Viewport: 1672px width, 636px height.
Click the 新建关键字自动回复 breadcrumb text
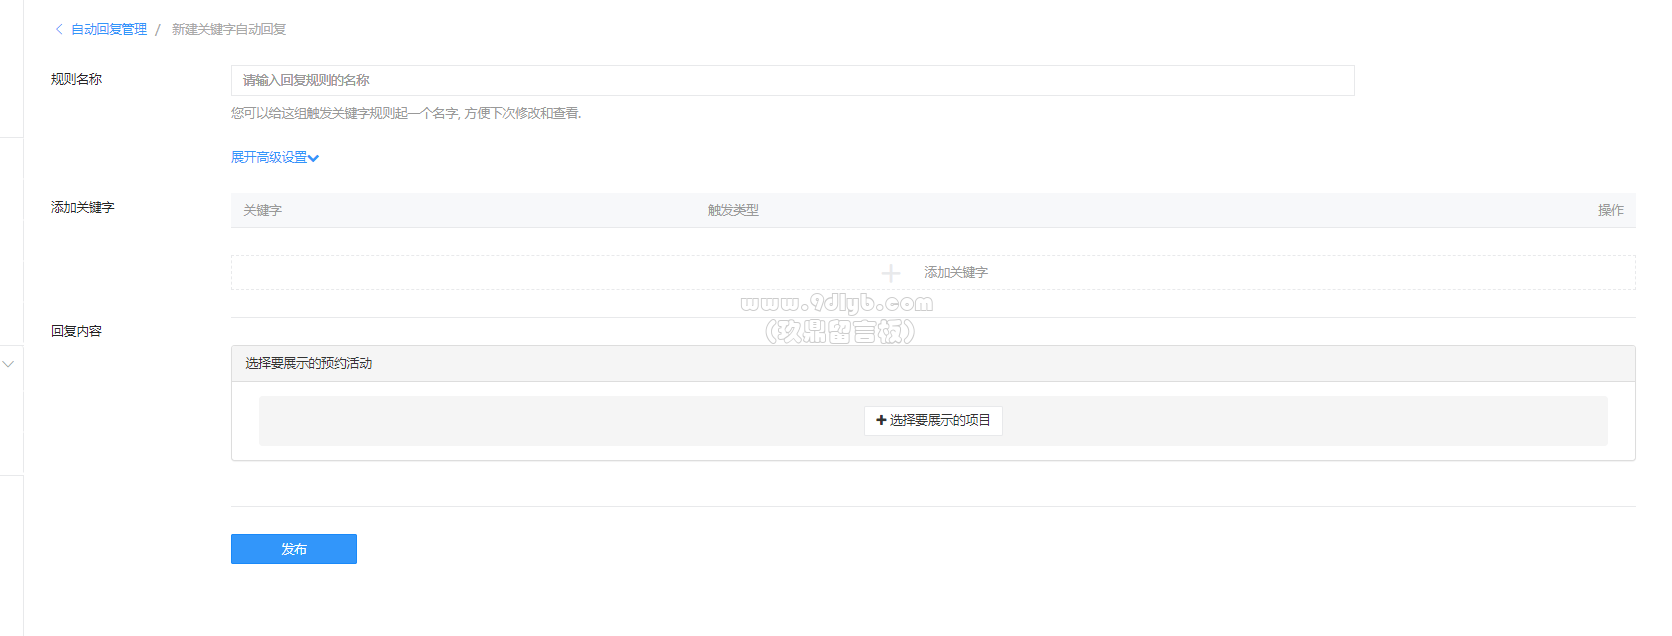229,29
